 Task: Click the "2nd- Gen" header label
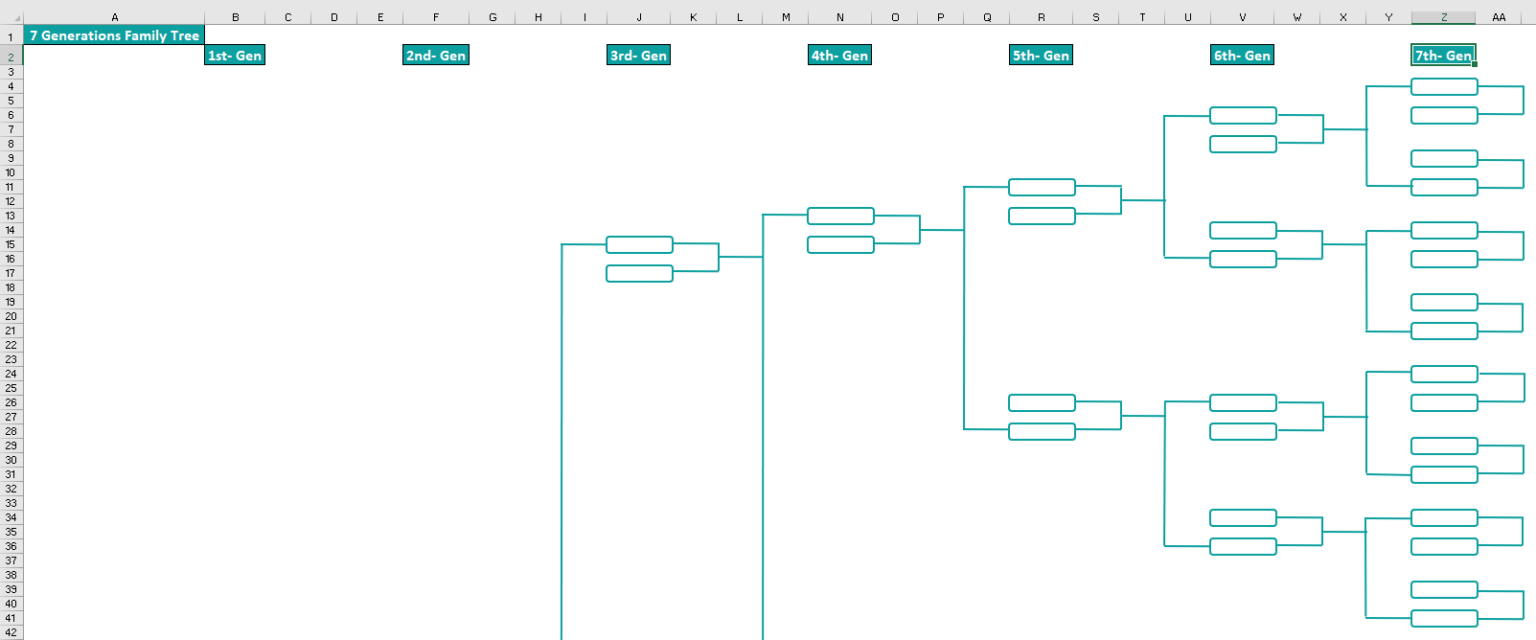[x=435, y=55]
